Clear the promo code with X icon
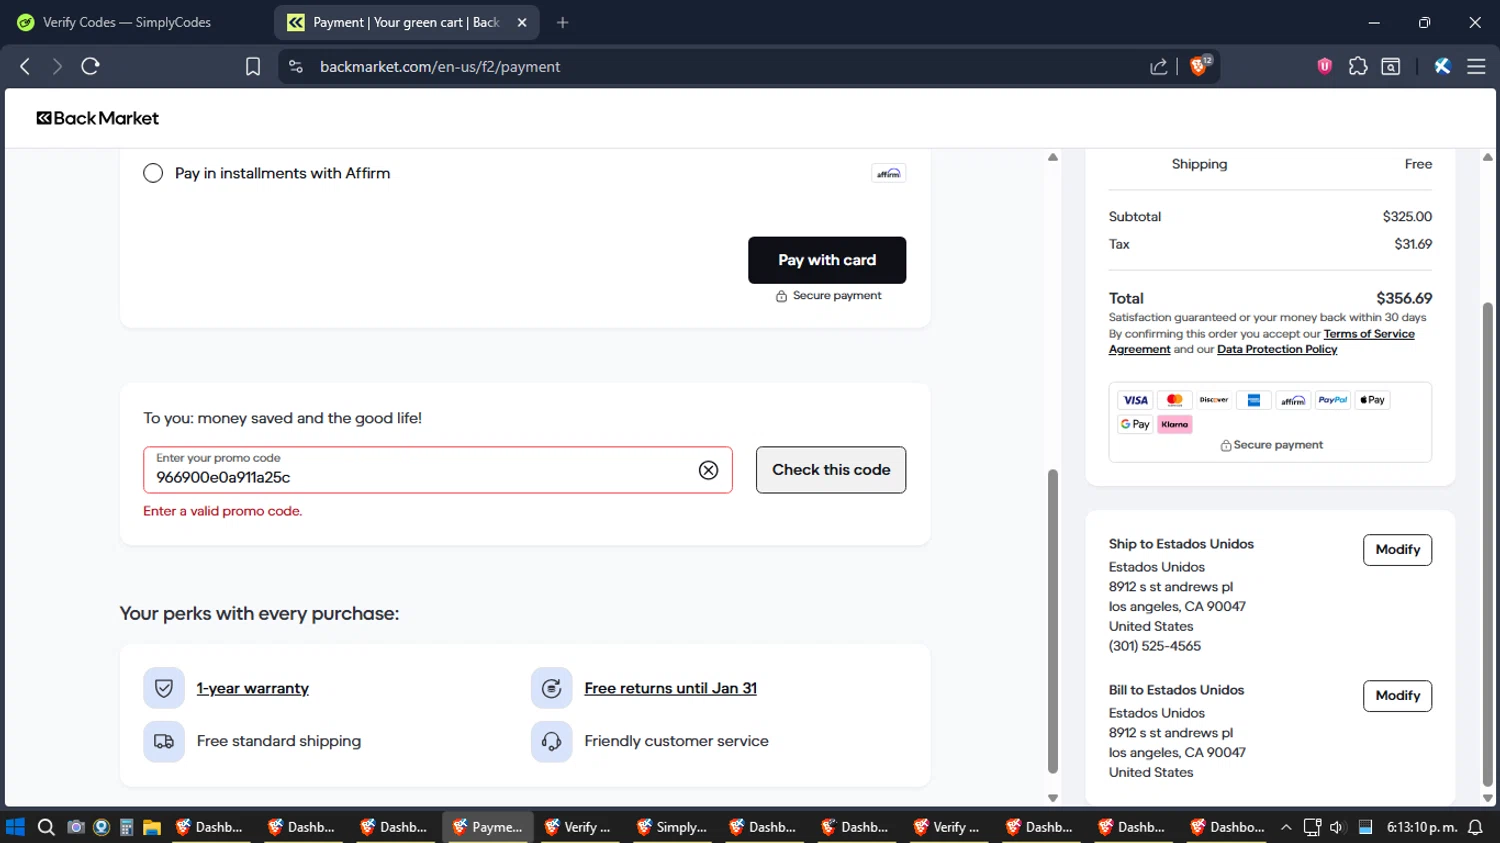 point(708,470)
